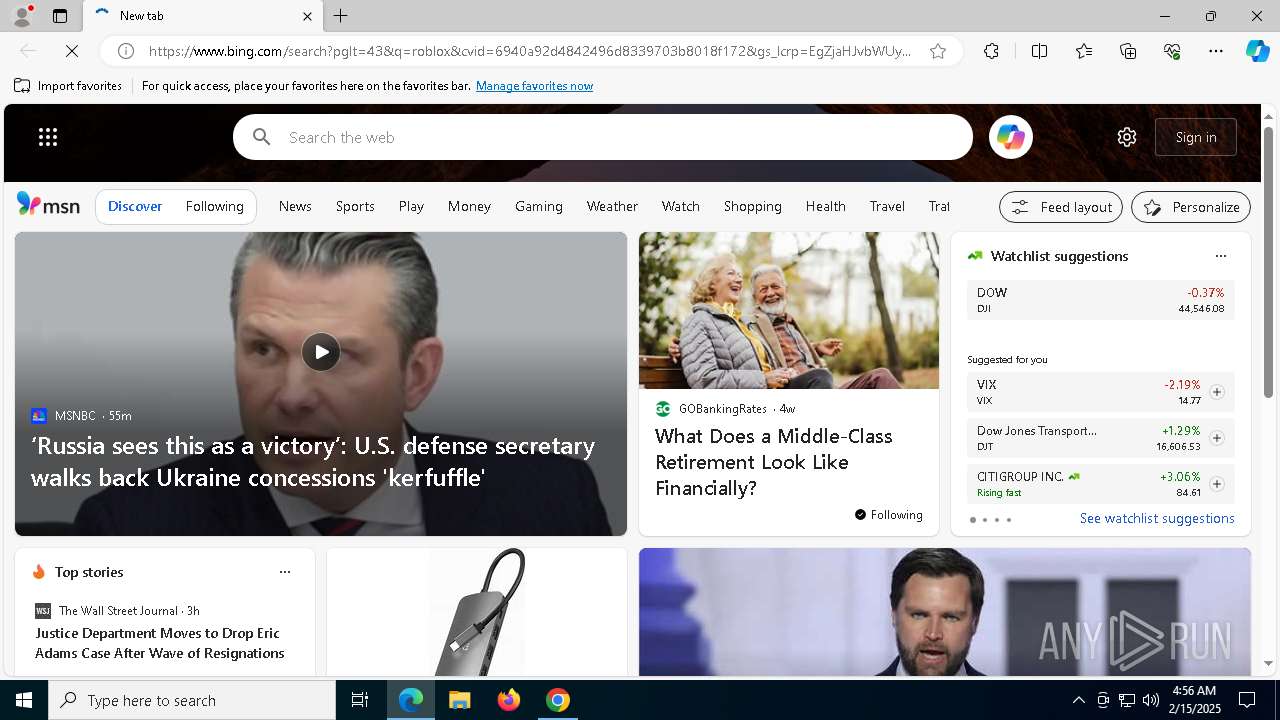Open Weather category

pyautogui.click(x=612, y=206)
